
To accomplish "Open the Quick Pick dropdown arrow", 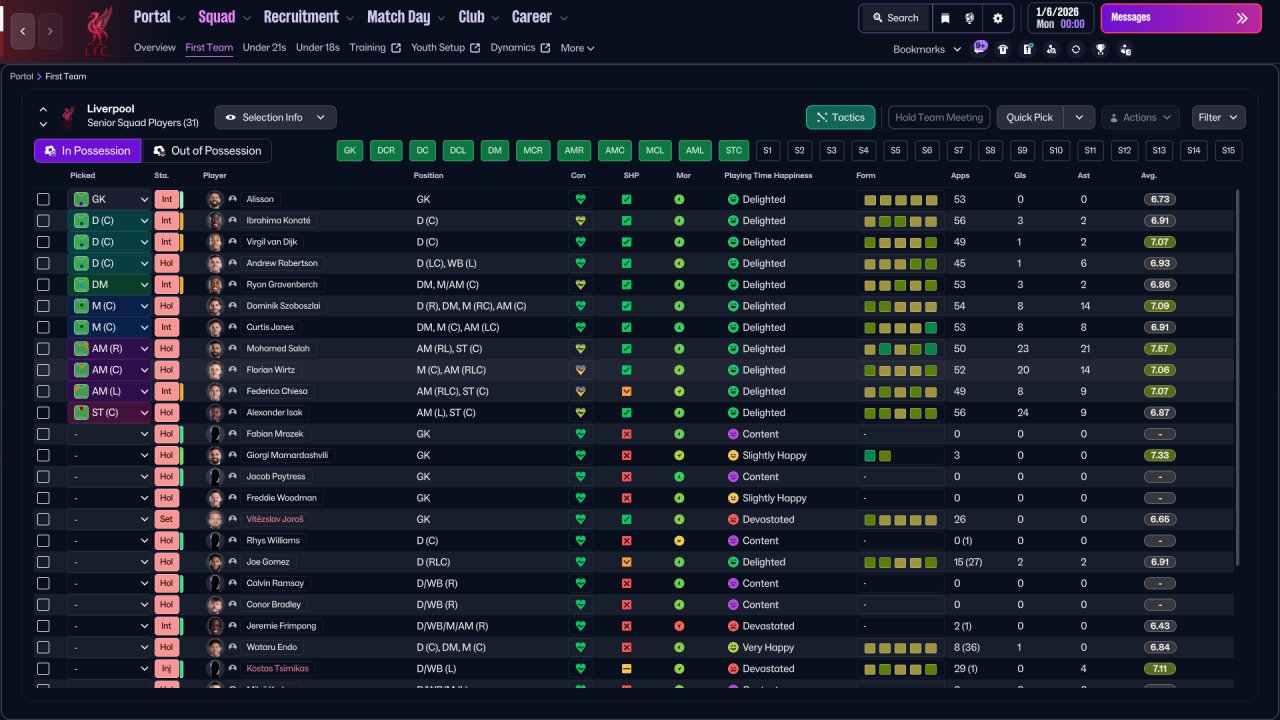I will tap(1079, 117).
